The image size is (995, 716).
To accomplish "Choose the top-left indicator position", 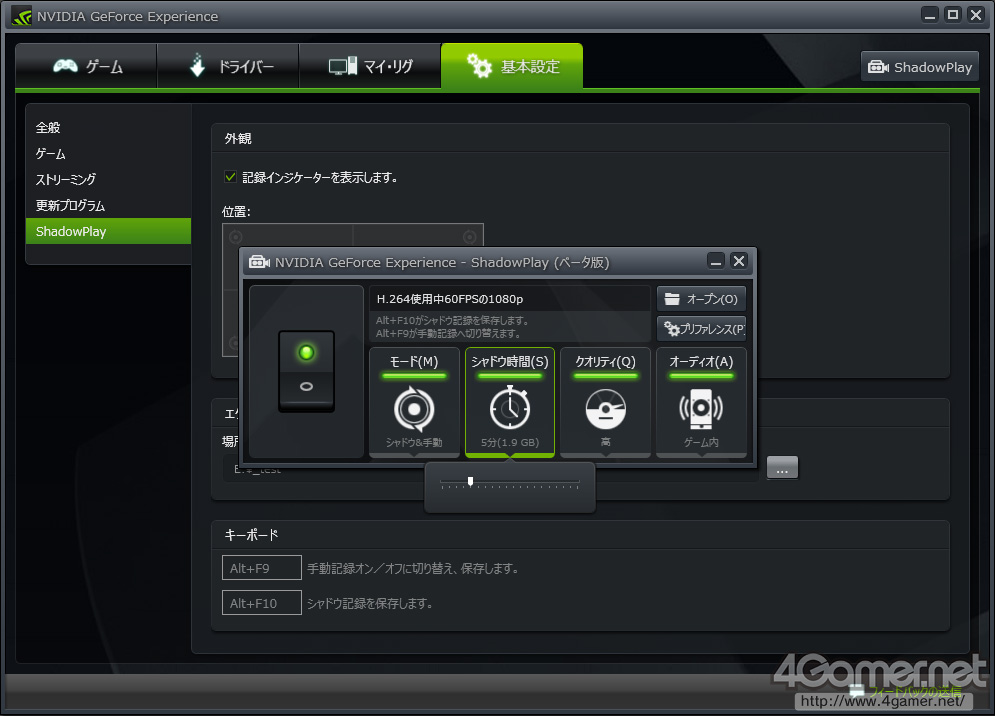I will coord(235,237).
